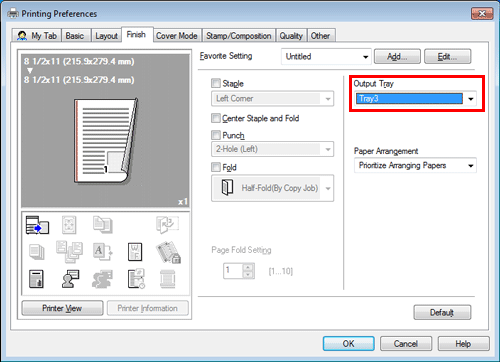Click the Printer View button
The height and width of the screenshot is (362, 500).
[62, 308]
